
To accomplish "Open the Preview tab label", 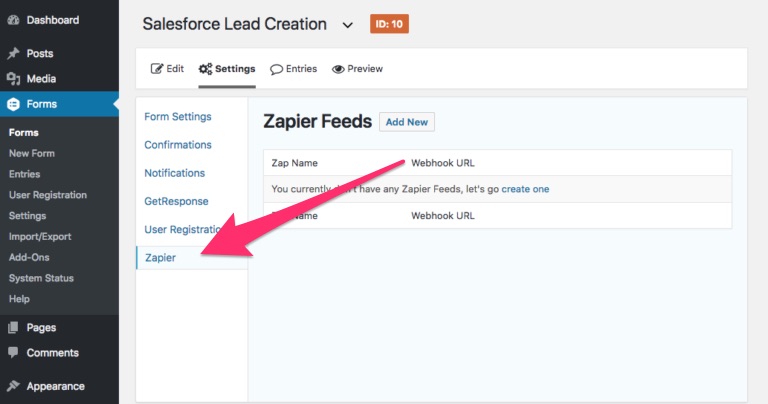I will [365, 69].
